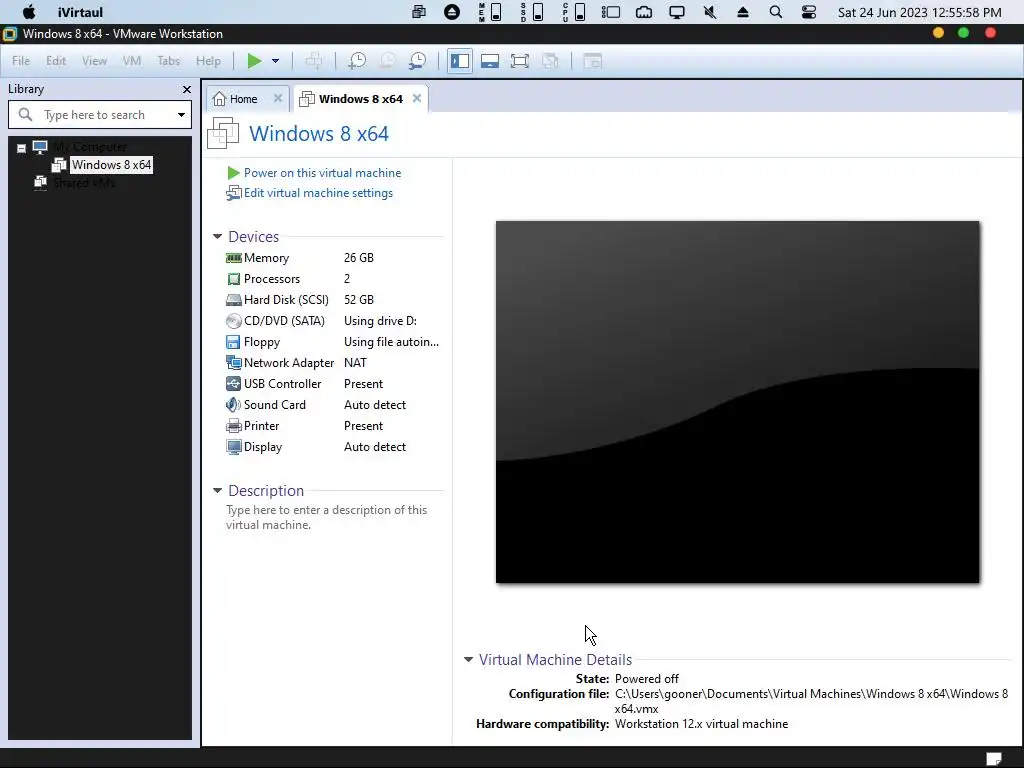The height and width of the screenshot is (768, 1024).
Task: Click the 26 GB memory value
Action: (x=359, y=258)
